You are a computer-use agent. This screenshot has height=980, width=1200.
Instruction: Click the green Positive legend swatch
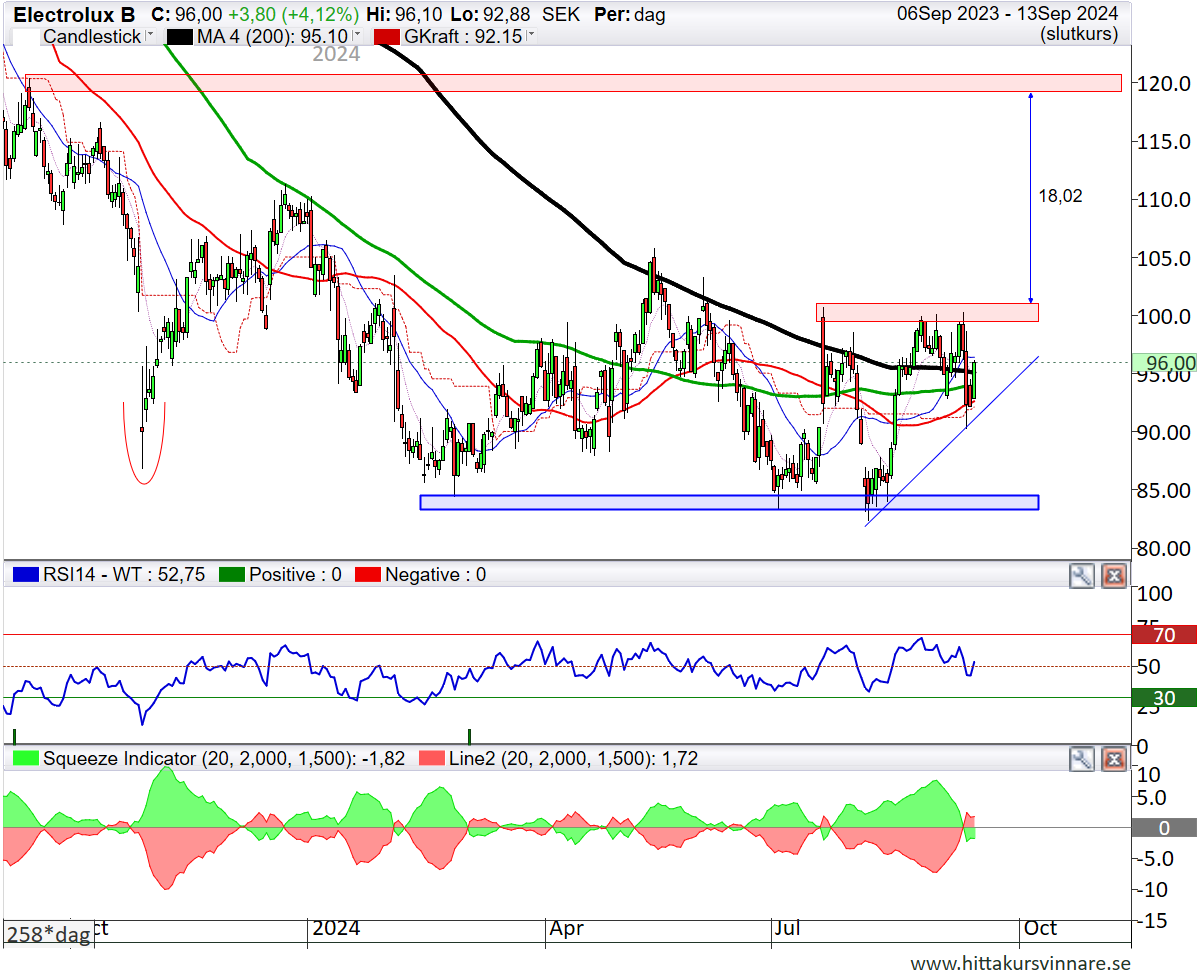[232, 575]
